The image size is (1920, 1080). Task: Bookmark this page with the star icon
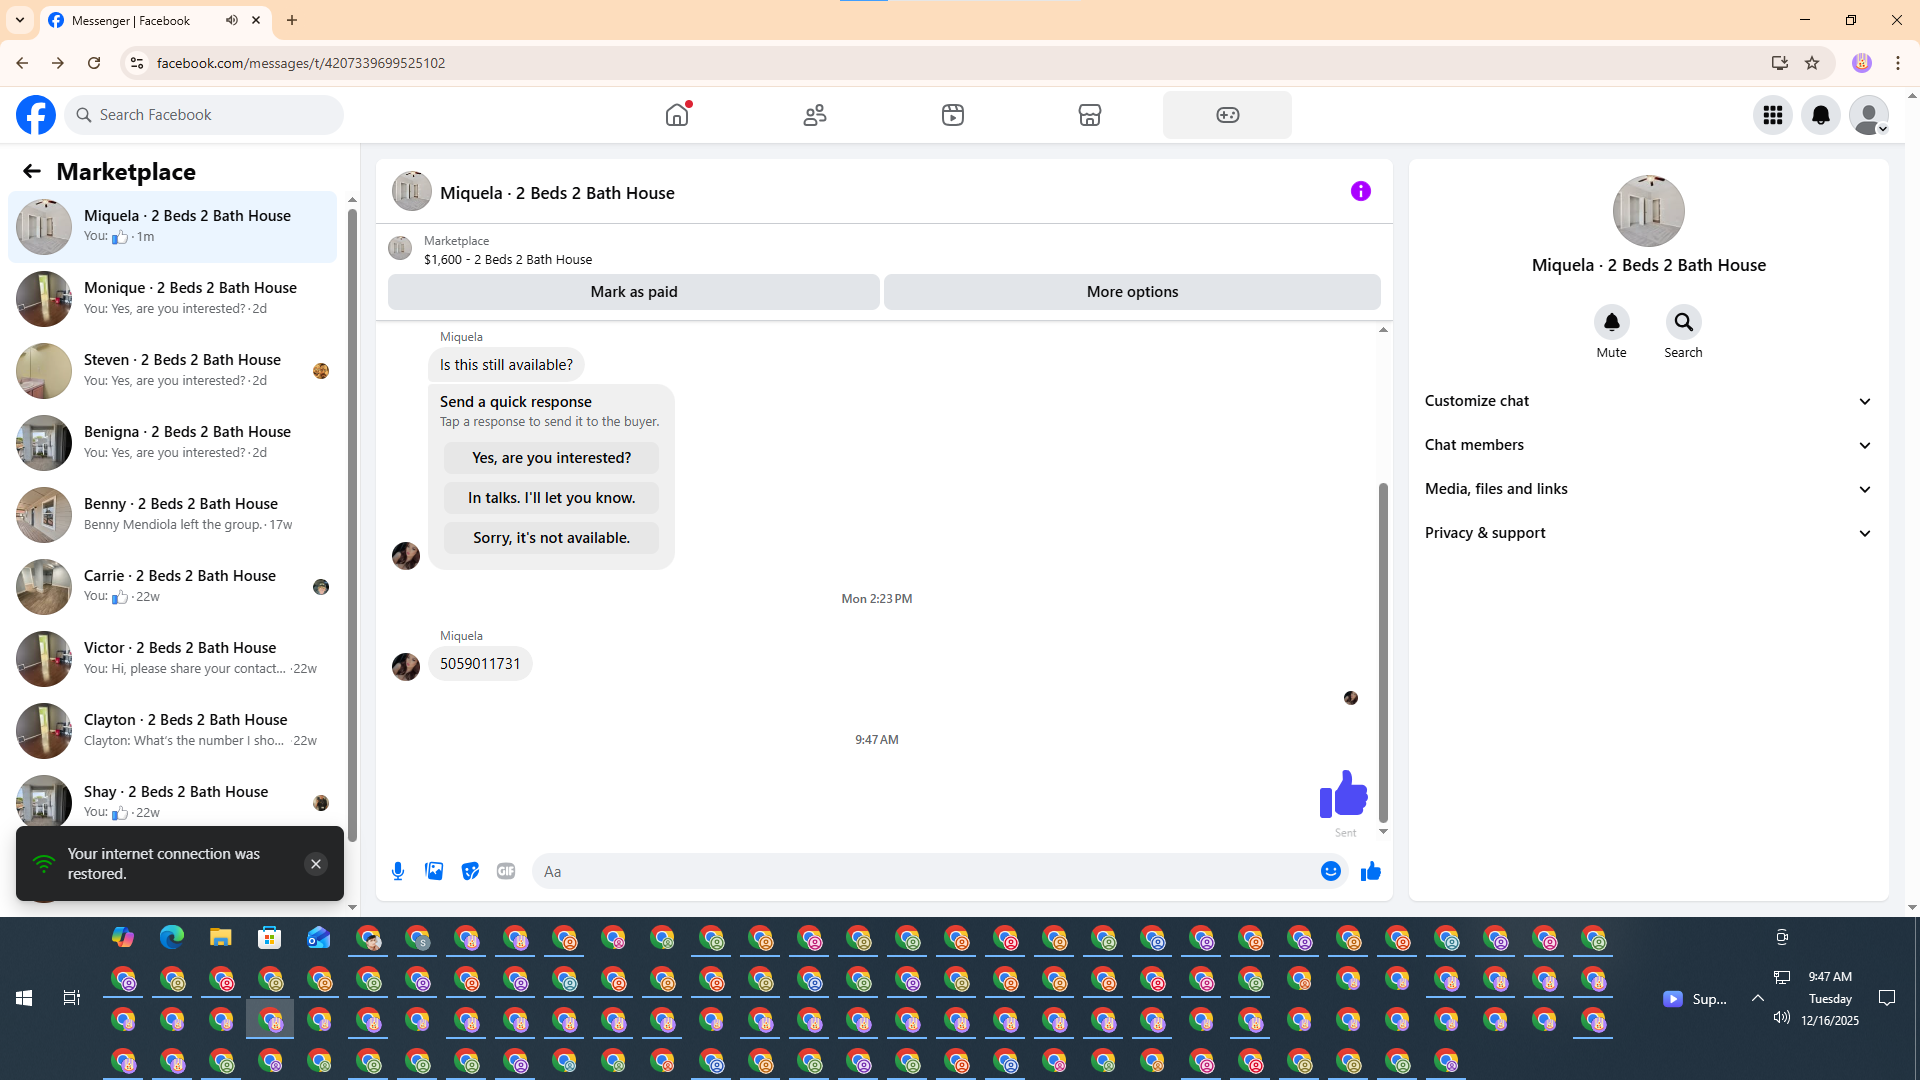(x=1812, y=63)
